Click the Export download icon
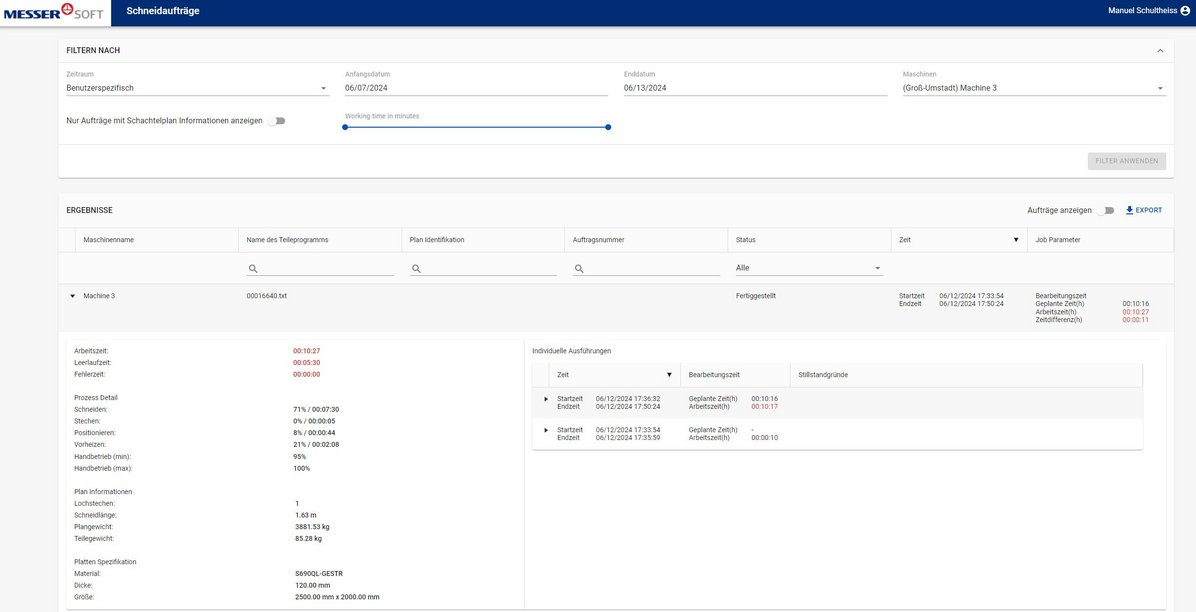1196x612 pixels. click(x=1129, y=210)
